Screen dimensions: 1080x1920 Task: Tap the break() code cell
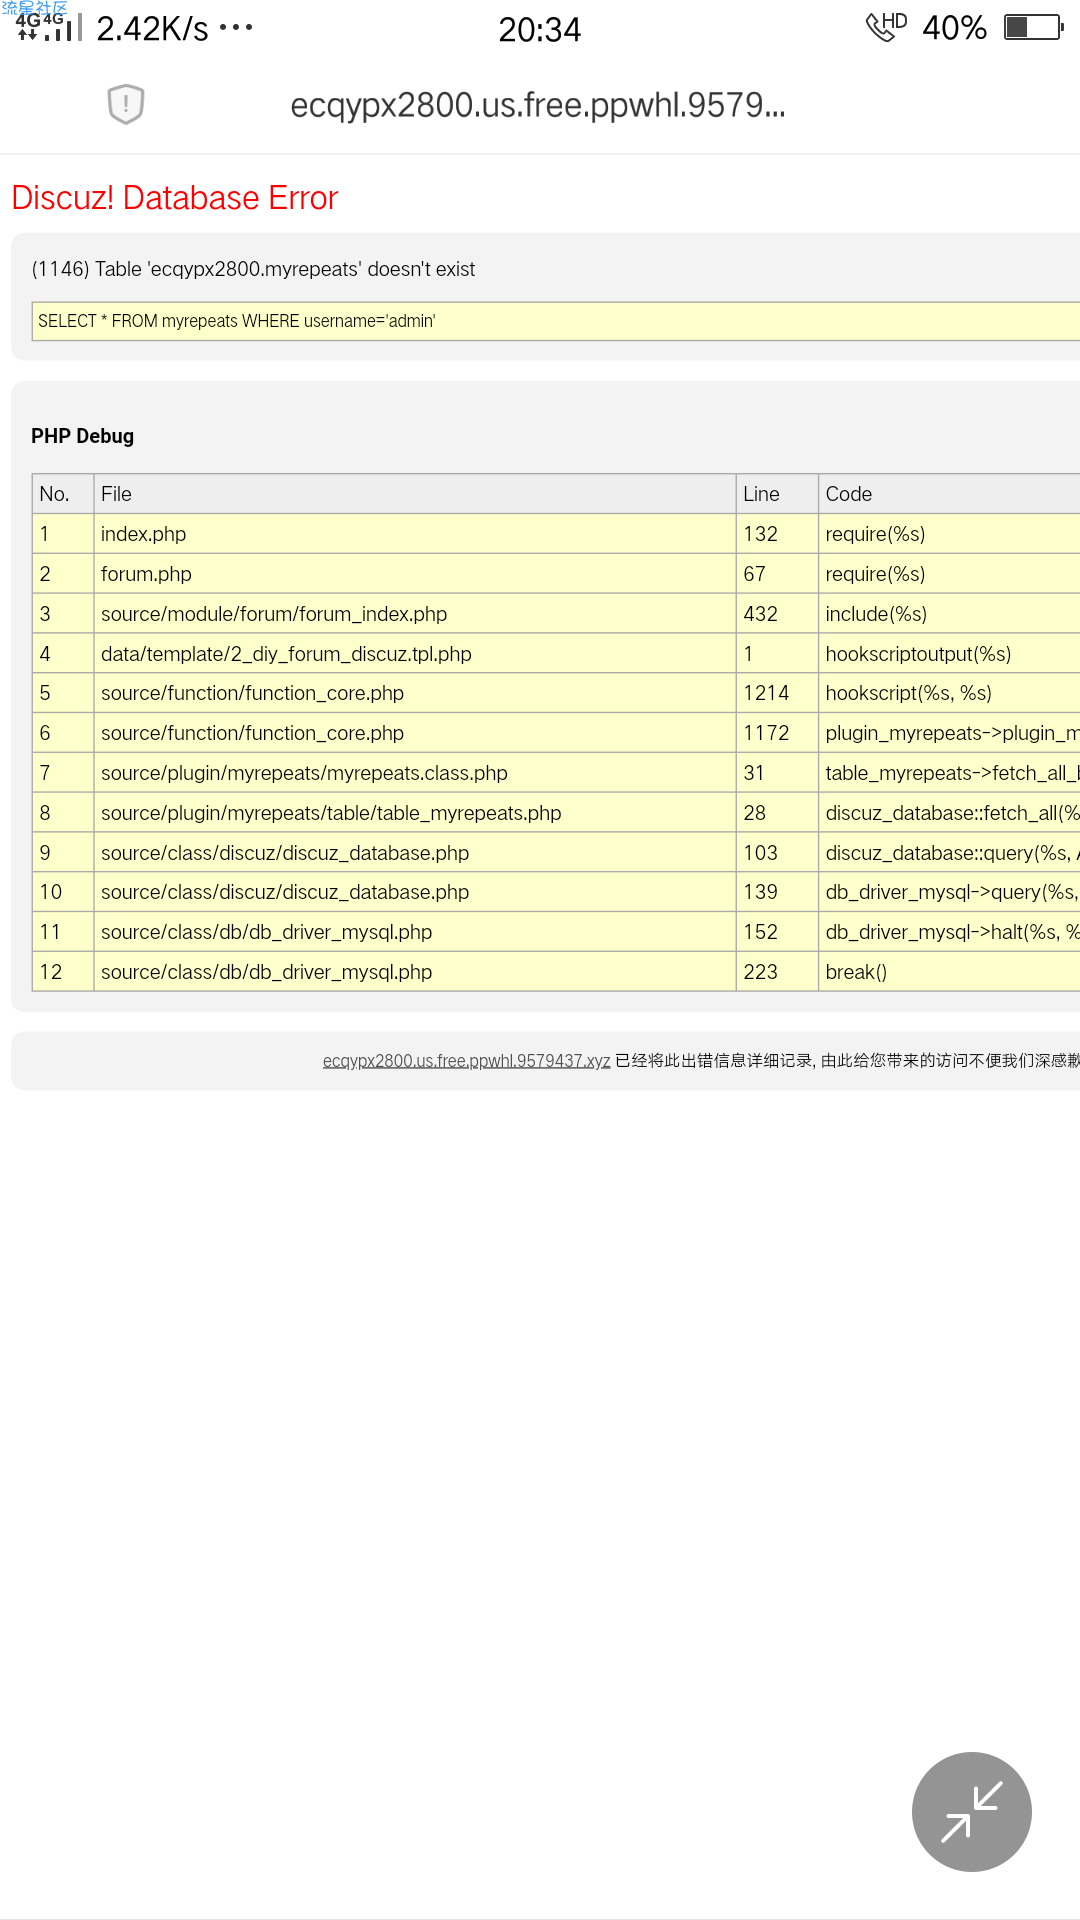pos(949,972)
